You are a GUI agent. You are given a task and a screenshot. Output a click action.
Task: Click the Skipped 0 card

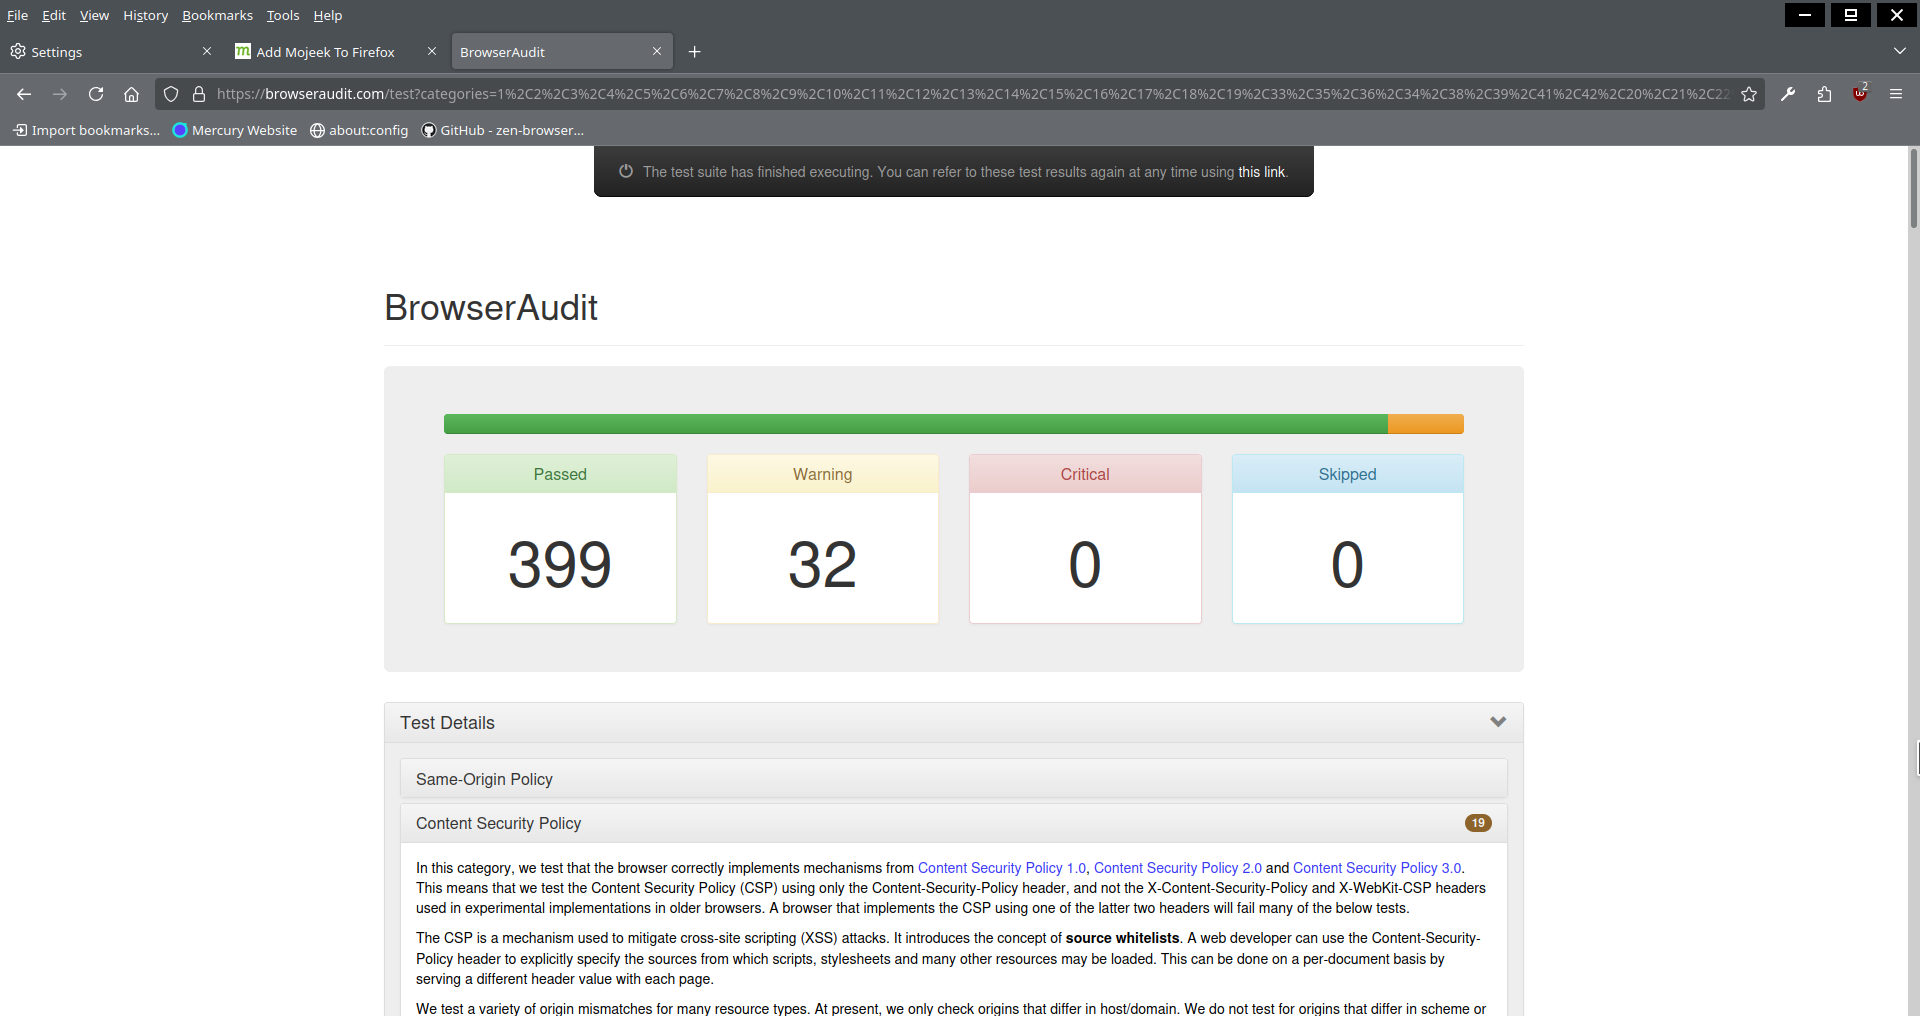click(x=1348, y=539)
